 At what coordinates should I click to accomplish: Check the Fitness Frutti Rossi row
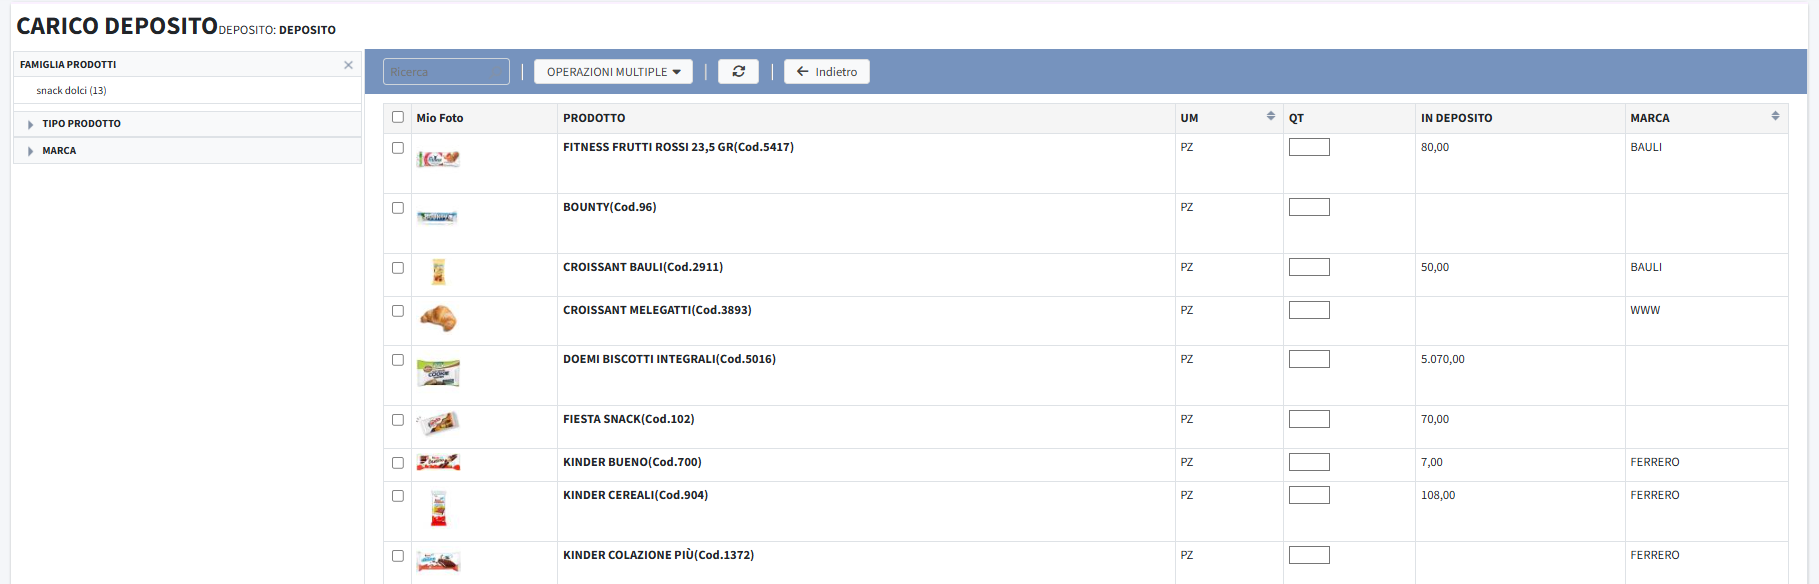(x=398, y=148)
